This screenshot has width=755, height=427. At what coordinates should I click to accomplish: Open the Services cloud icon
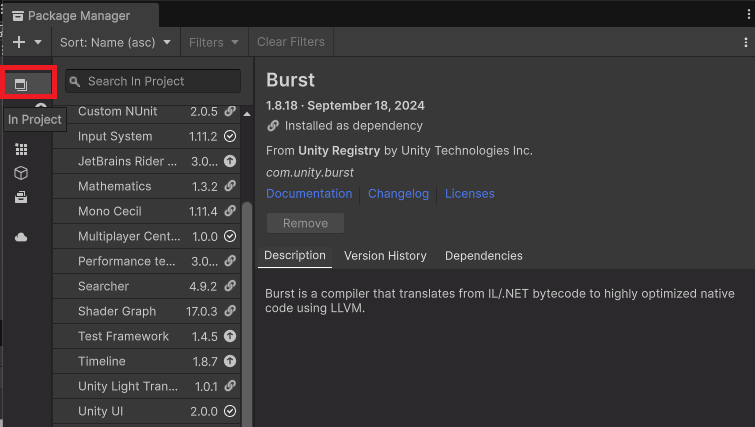click(x=21, y=237)
